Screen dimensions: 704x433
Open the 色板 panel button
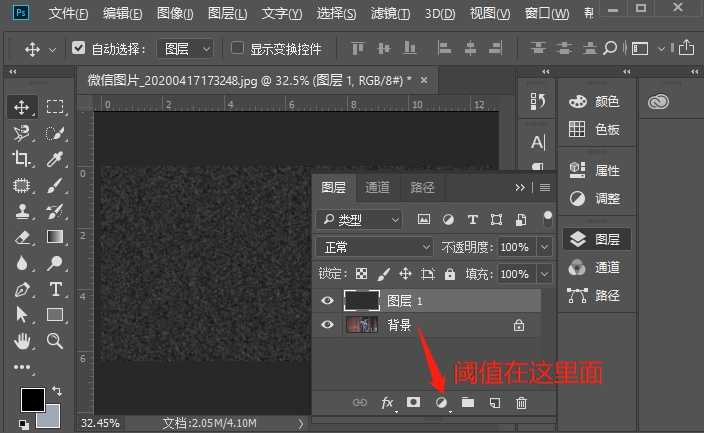[x=595, y=129]
